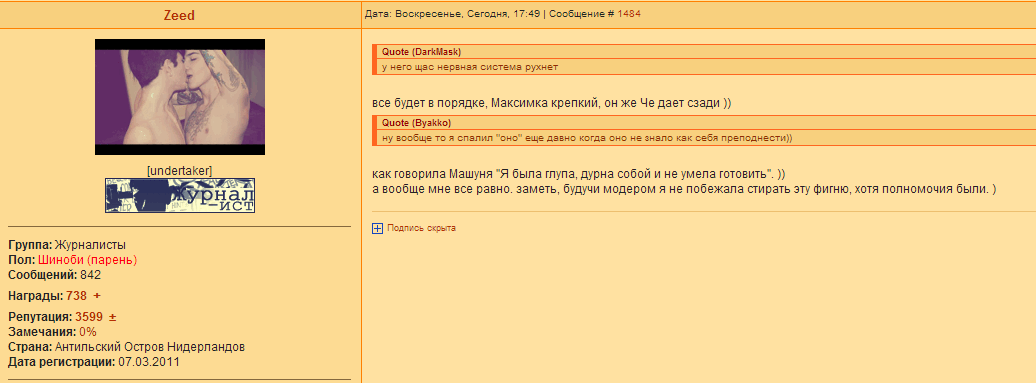1036x383 pixels.
Task: Click the sentence about будучи модером
Action: point(684,189)
